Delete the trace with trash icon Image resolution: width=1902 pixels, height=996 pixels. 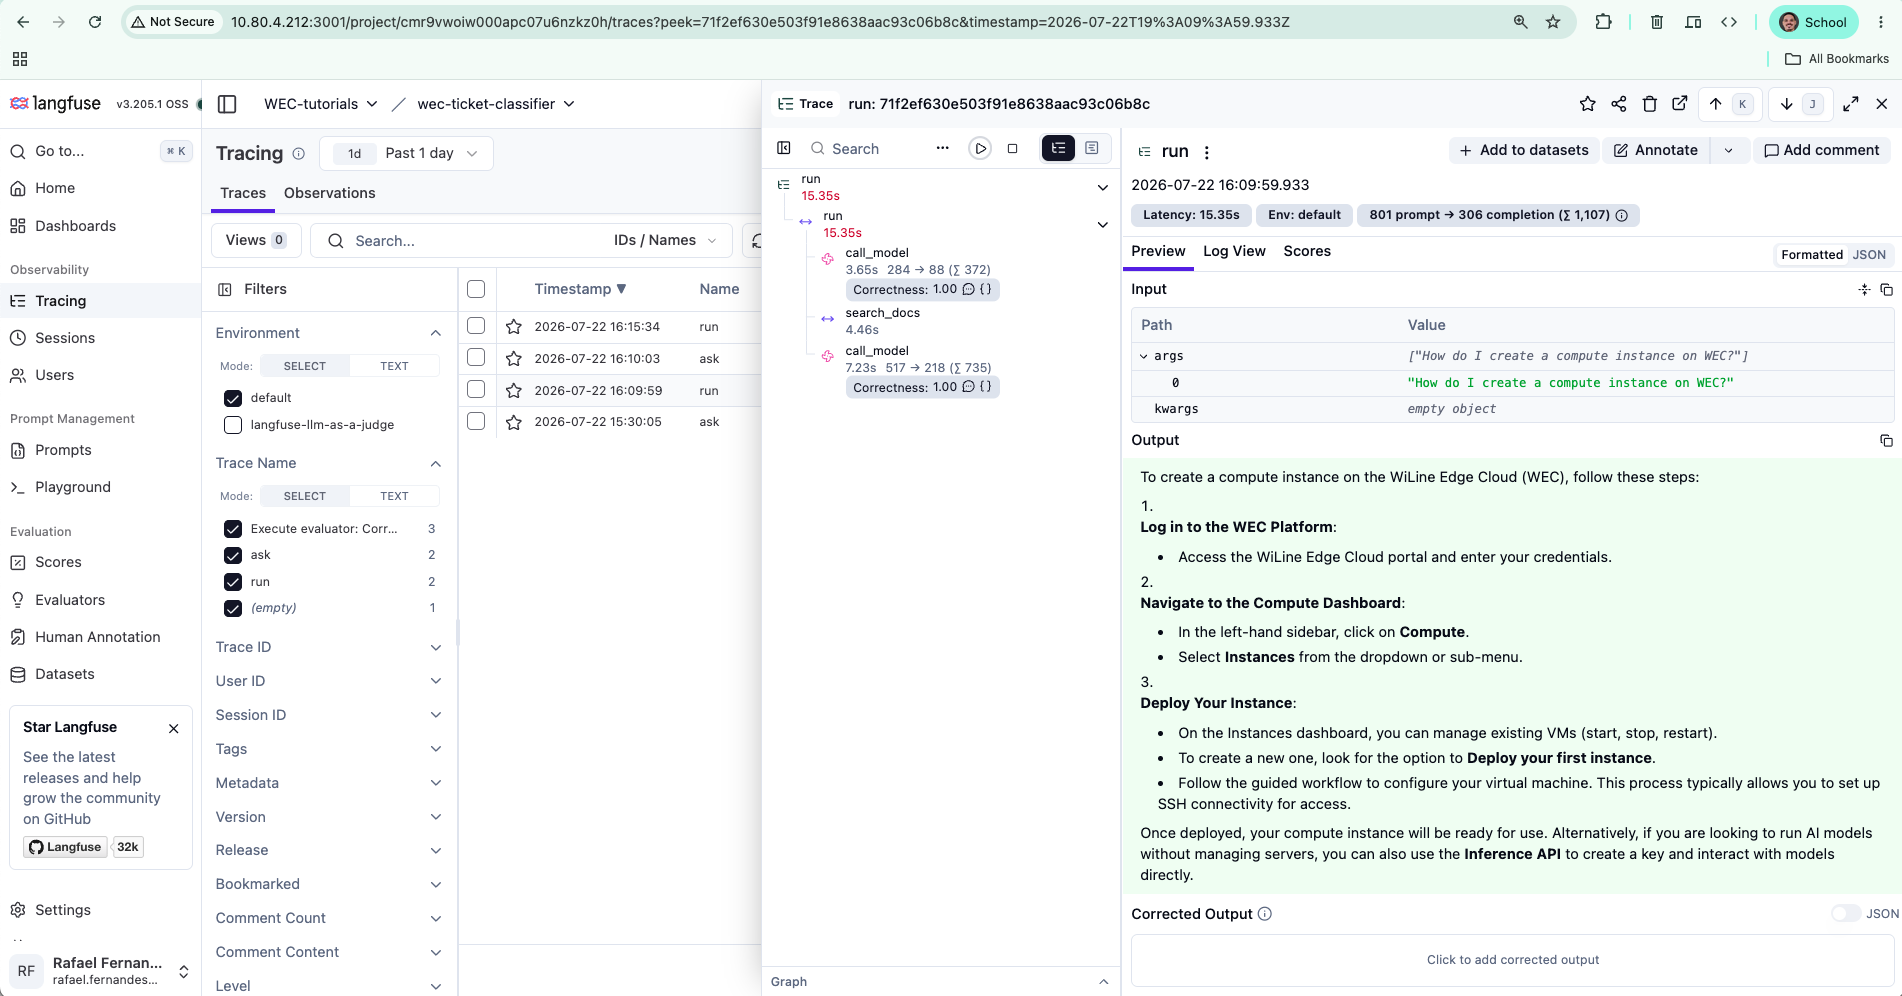1649,104
